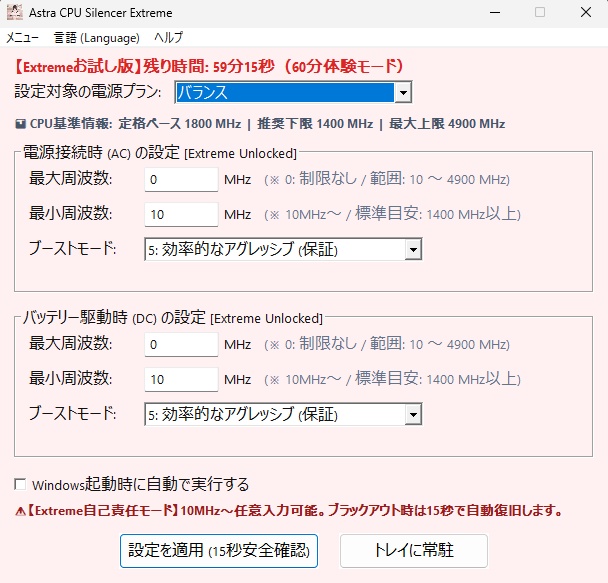The height and width of the screenshot is (583, 608).
Task: Open the 言語 (Language) menu
Action: click(97, 38)
